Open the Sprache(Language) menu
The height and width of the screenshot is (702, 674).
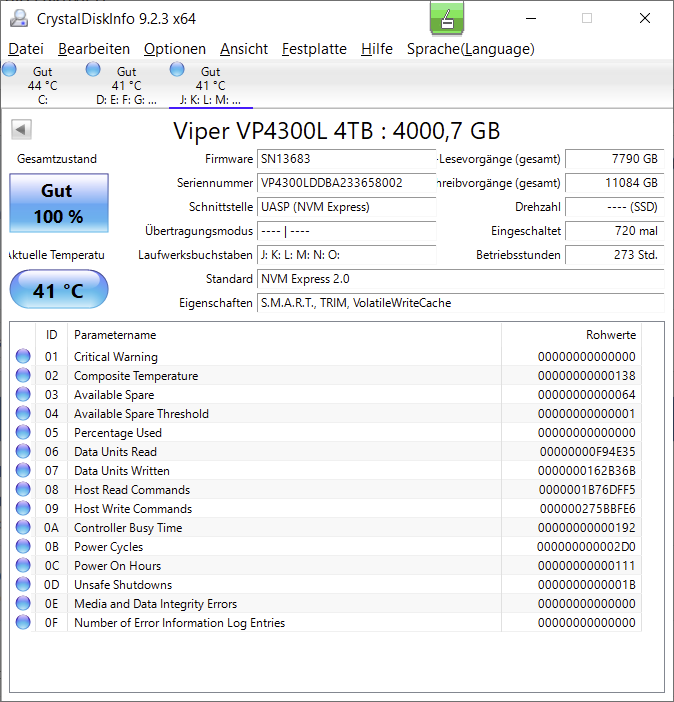click(471, 49)
